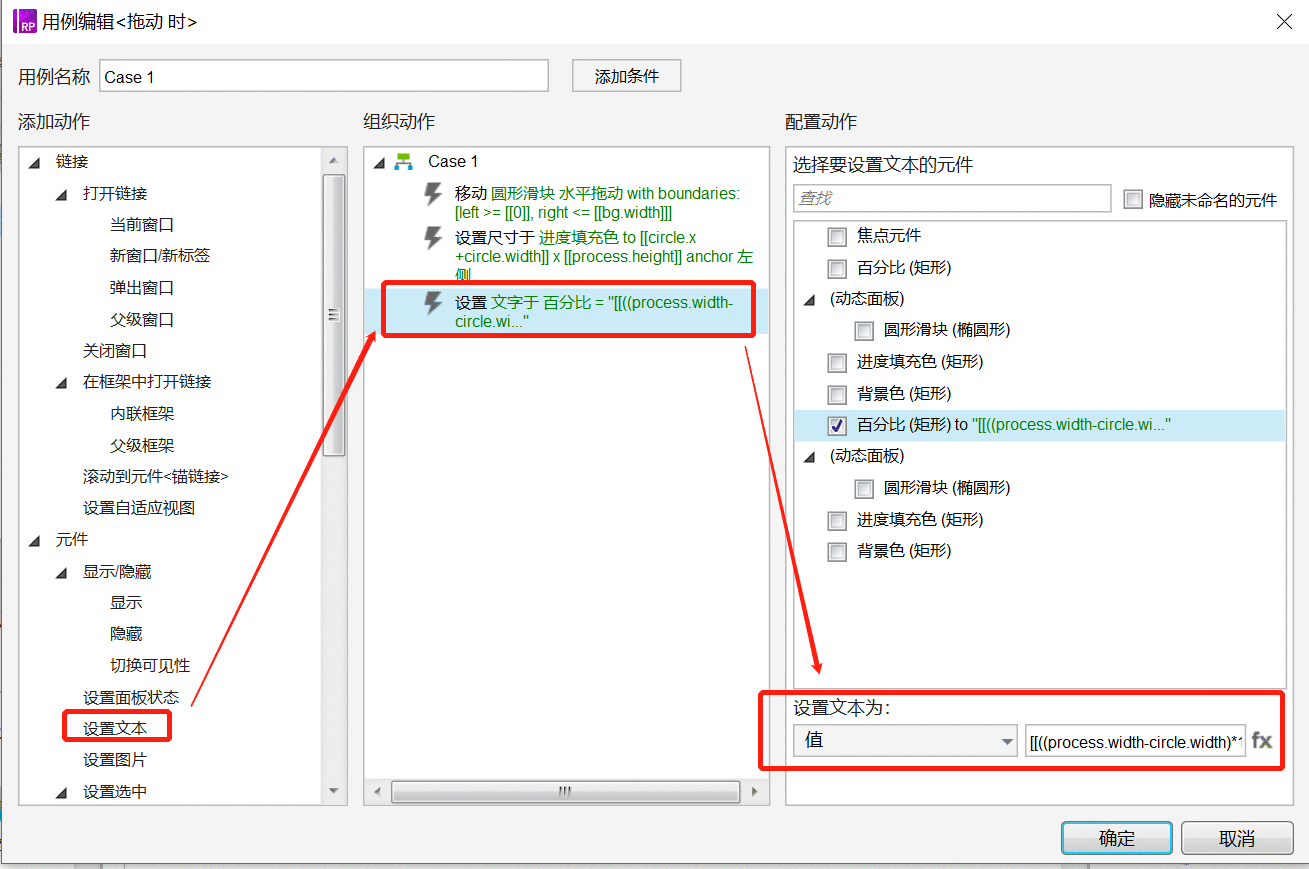Check the first 进度填充色 (矩形) checkbox

pyautogui.click(x=837, y=362)
